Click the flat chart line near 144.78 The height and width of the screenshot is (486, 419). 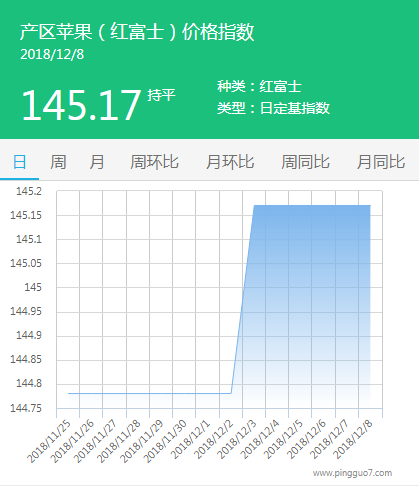(150, 393)
